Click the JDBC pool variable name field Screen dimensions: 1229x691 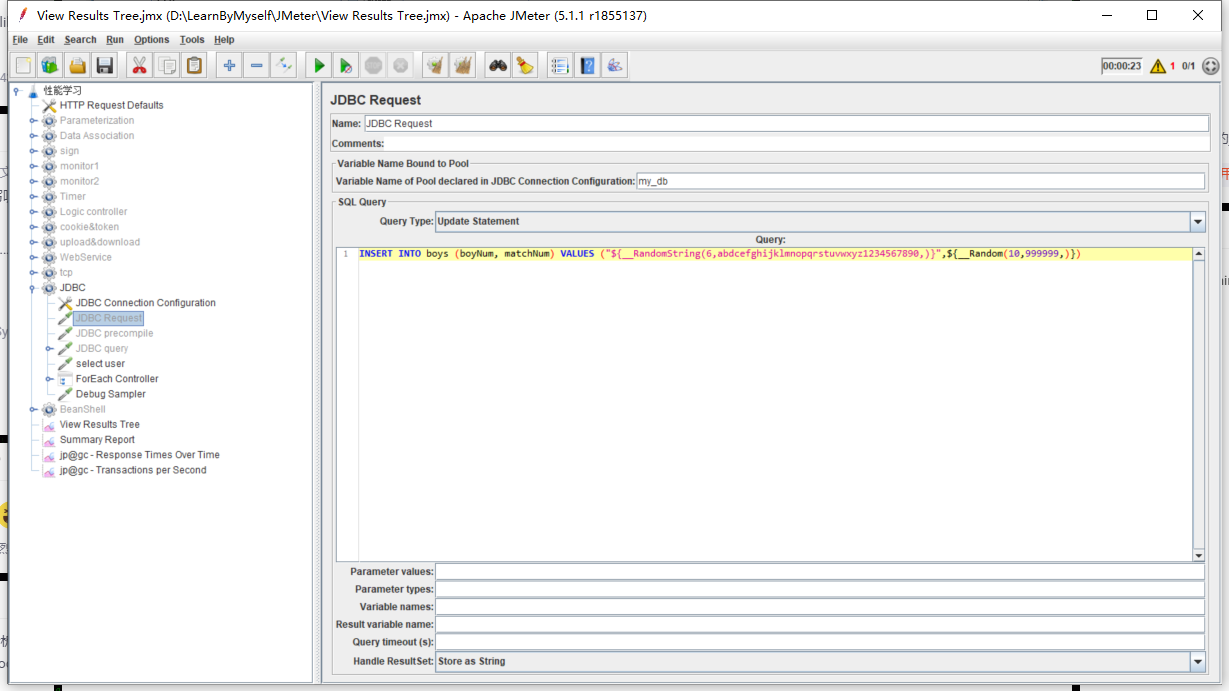click(x=920, y=181)
